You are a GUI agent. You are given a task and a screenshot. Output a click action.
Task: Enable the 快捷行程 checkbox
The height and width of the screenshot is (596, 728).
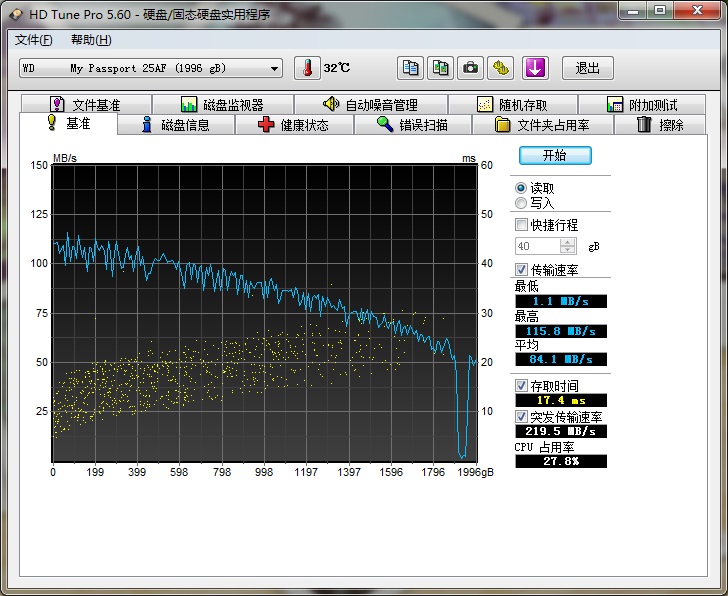(x=521, y=225)
